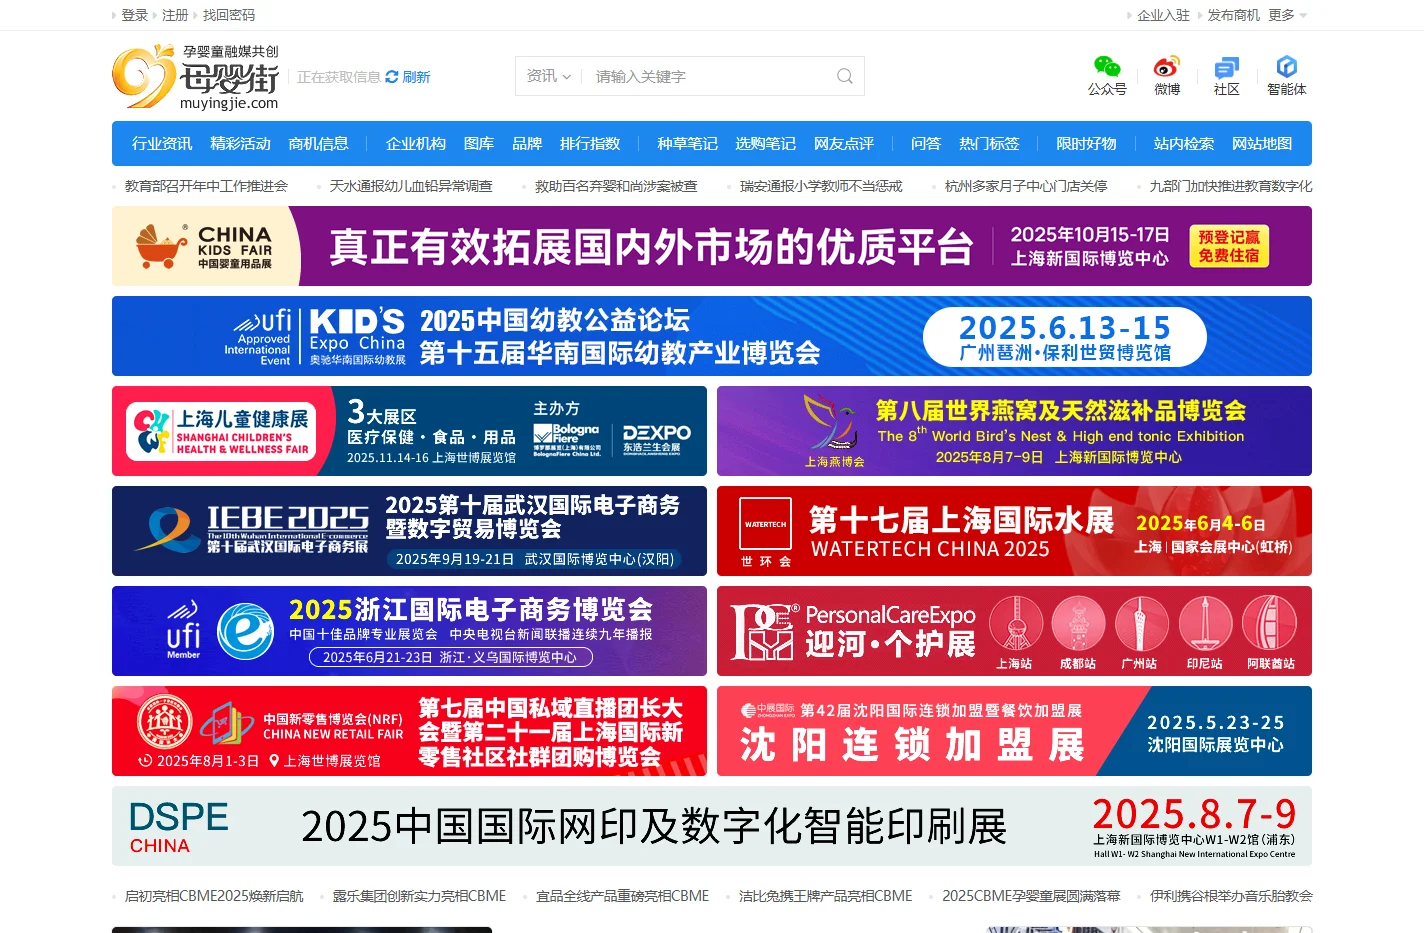
Task: Open the 网友点评 menu item
Action: coord(844,143)
